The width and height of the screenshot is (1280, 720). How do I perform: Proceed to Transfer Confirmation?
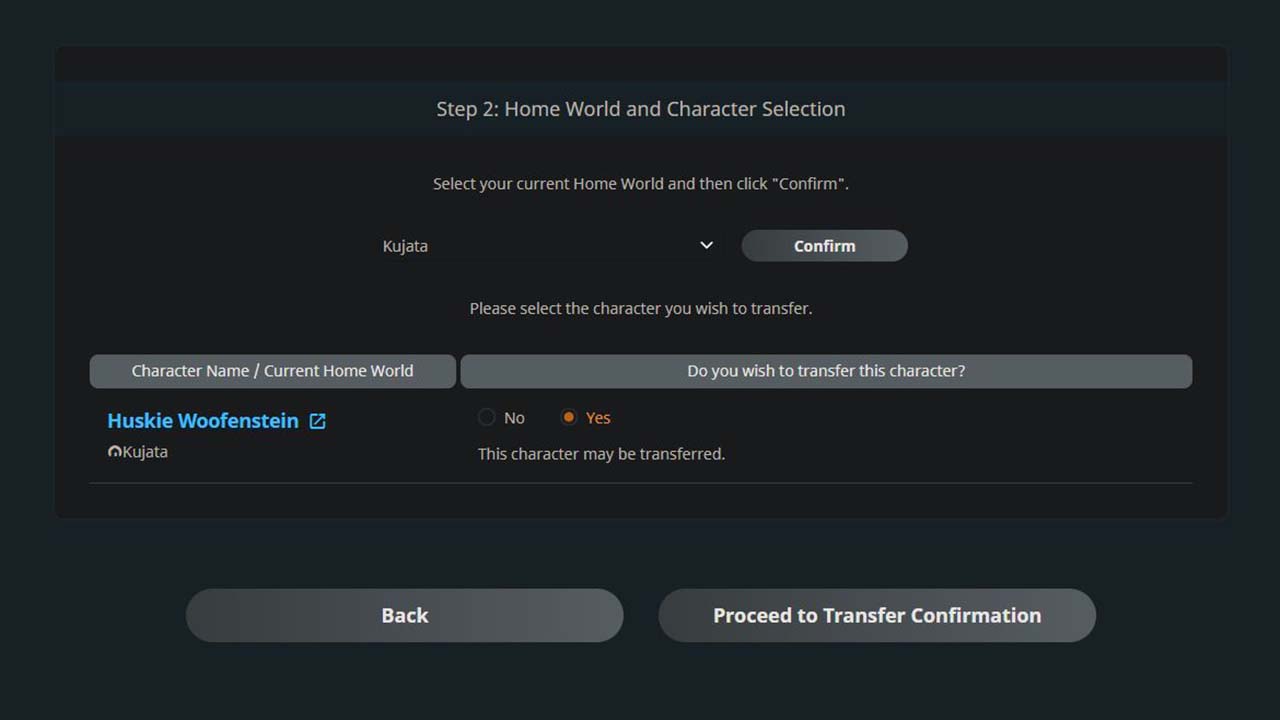[x=876, y=615]
